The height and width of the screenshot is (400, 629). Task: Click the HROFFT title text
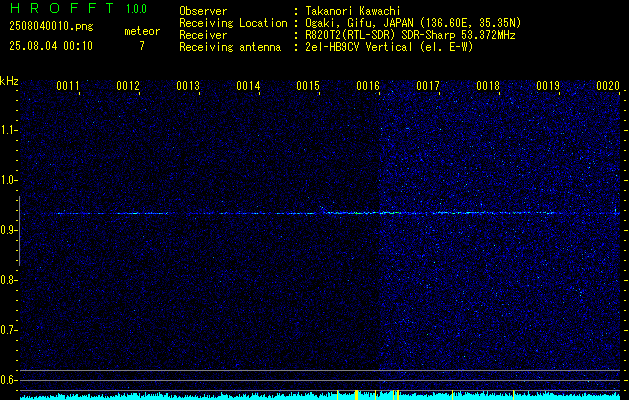click(x=62, y=8)
